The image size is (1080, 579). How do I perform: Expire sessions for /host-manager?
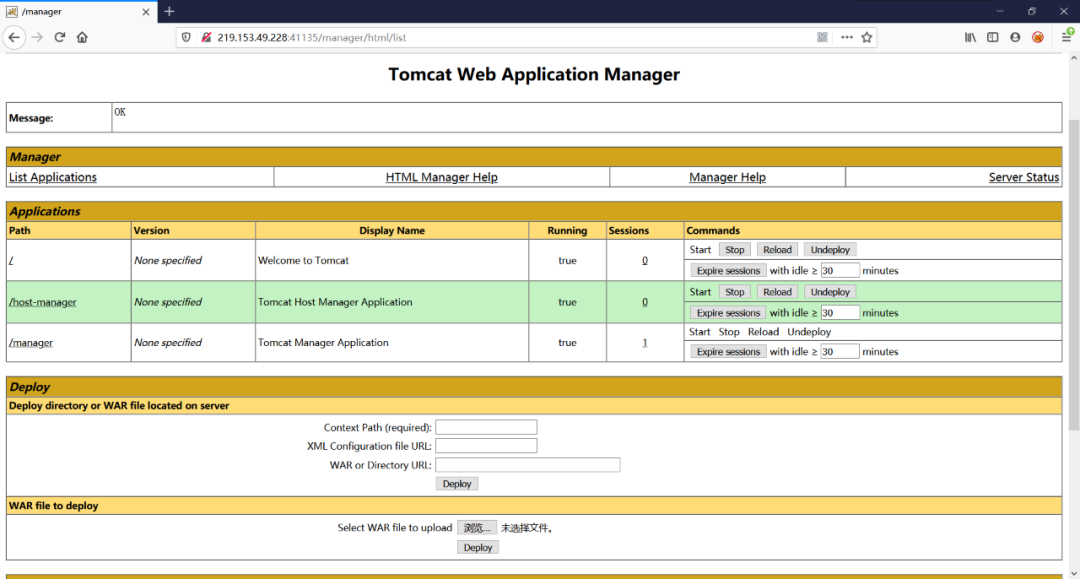point(728,313)
